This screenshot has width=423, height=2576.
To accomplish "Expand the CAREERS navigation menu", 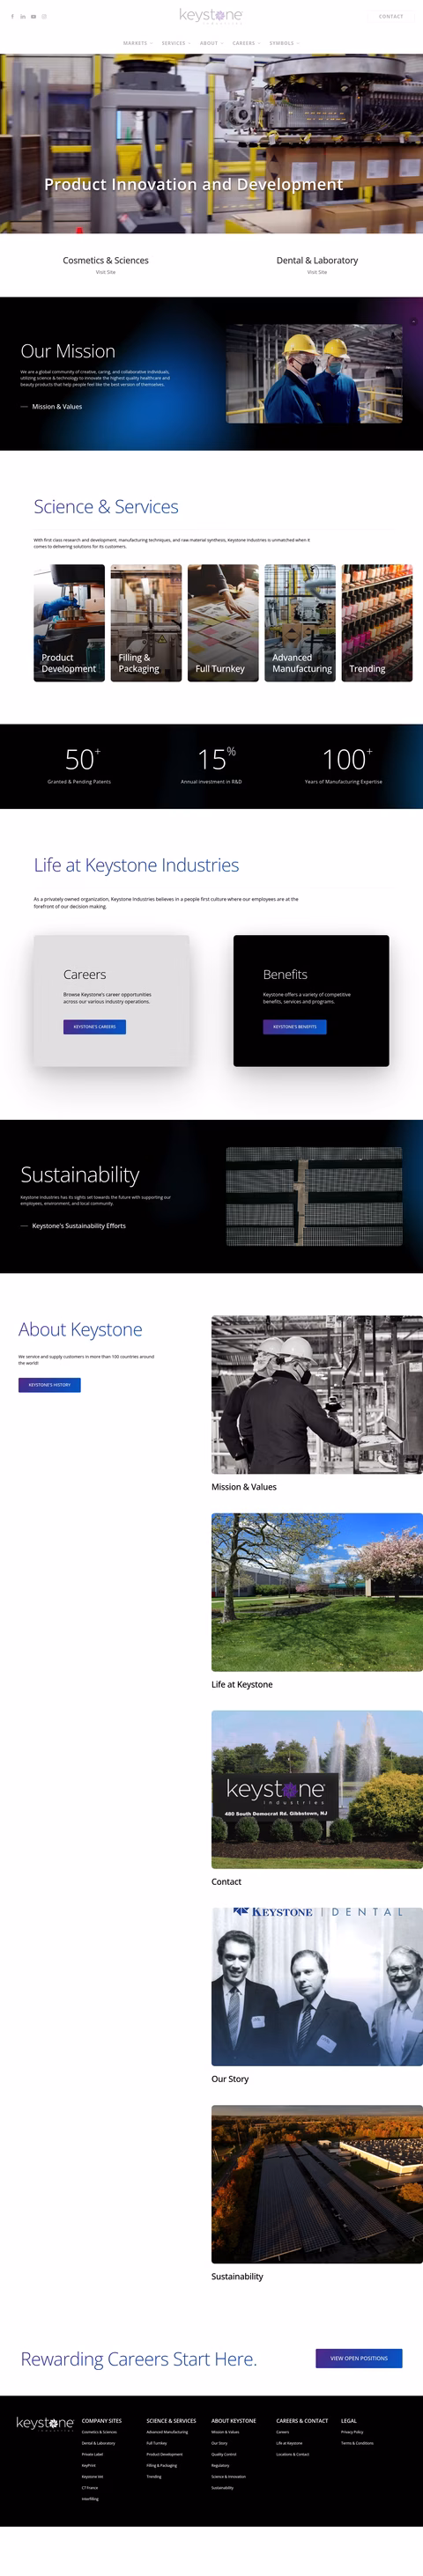I will 246,43.
